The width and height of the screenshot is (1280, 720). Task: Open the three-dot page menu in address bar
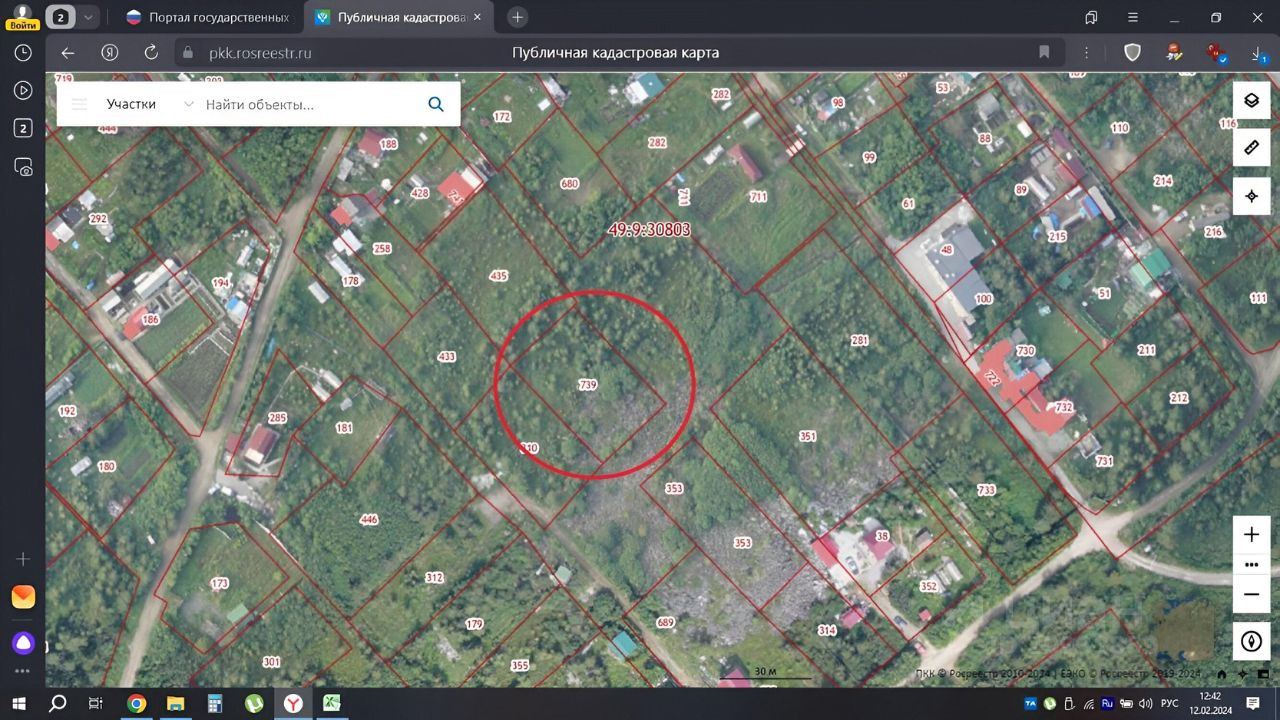tap(1087, 52)
